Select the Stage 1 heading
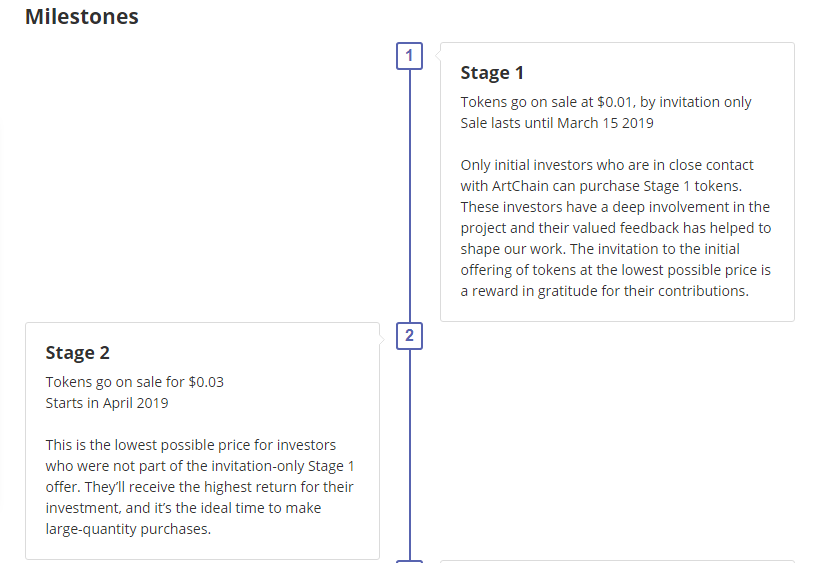Screen dimensions: 829x563 [x=492, y=73]
